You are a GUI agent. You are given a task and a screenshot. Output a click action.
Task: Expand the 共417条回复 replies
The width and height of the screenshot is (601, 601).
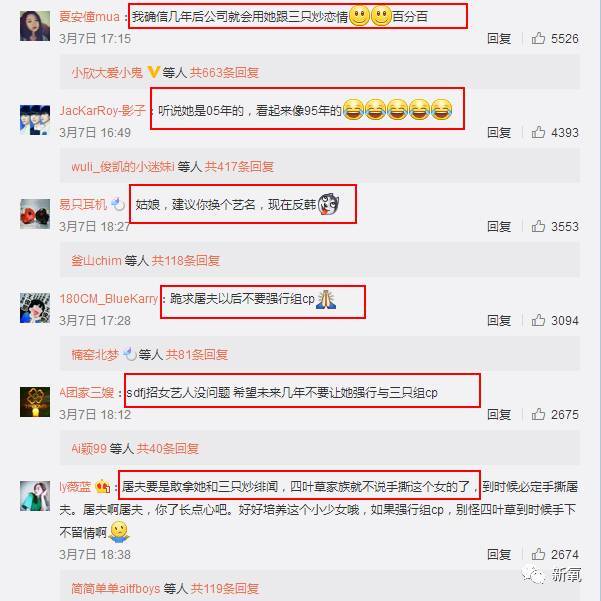239,166
